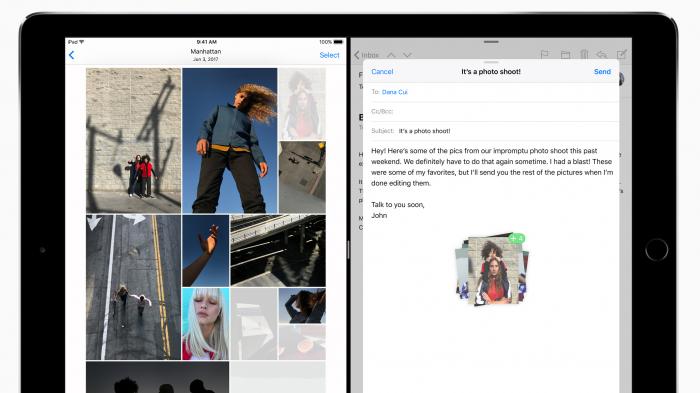Viewport: 700px width, 393px height.
Task: Open the jumping person blue sky photo
Action: (x=229, y=140)
